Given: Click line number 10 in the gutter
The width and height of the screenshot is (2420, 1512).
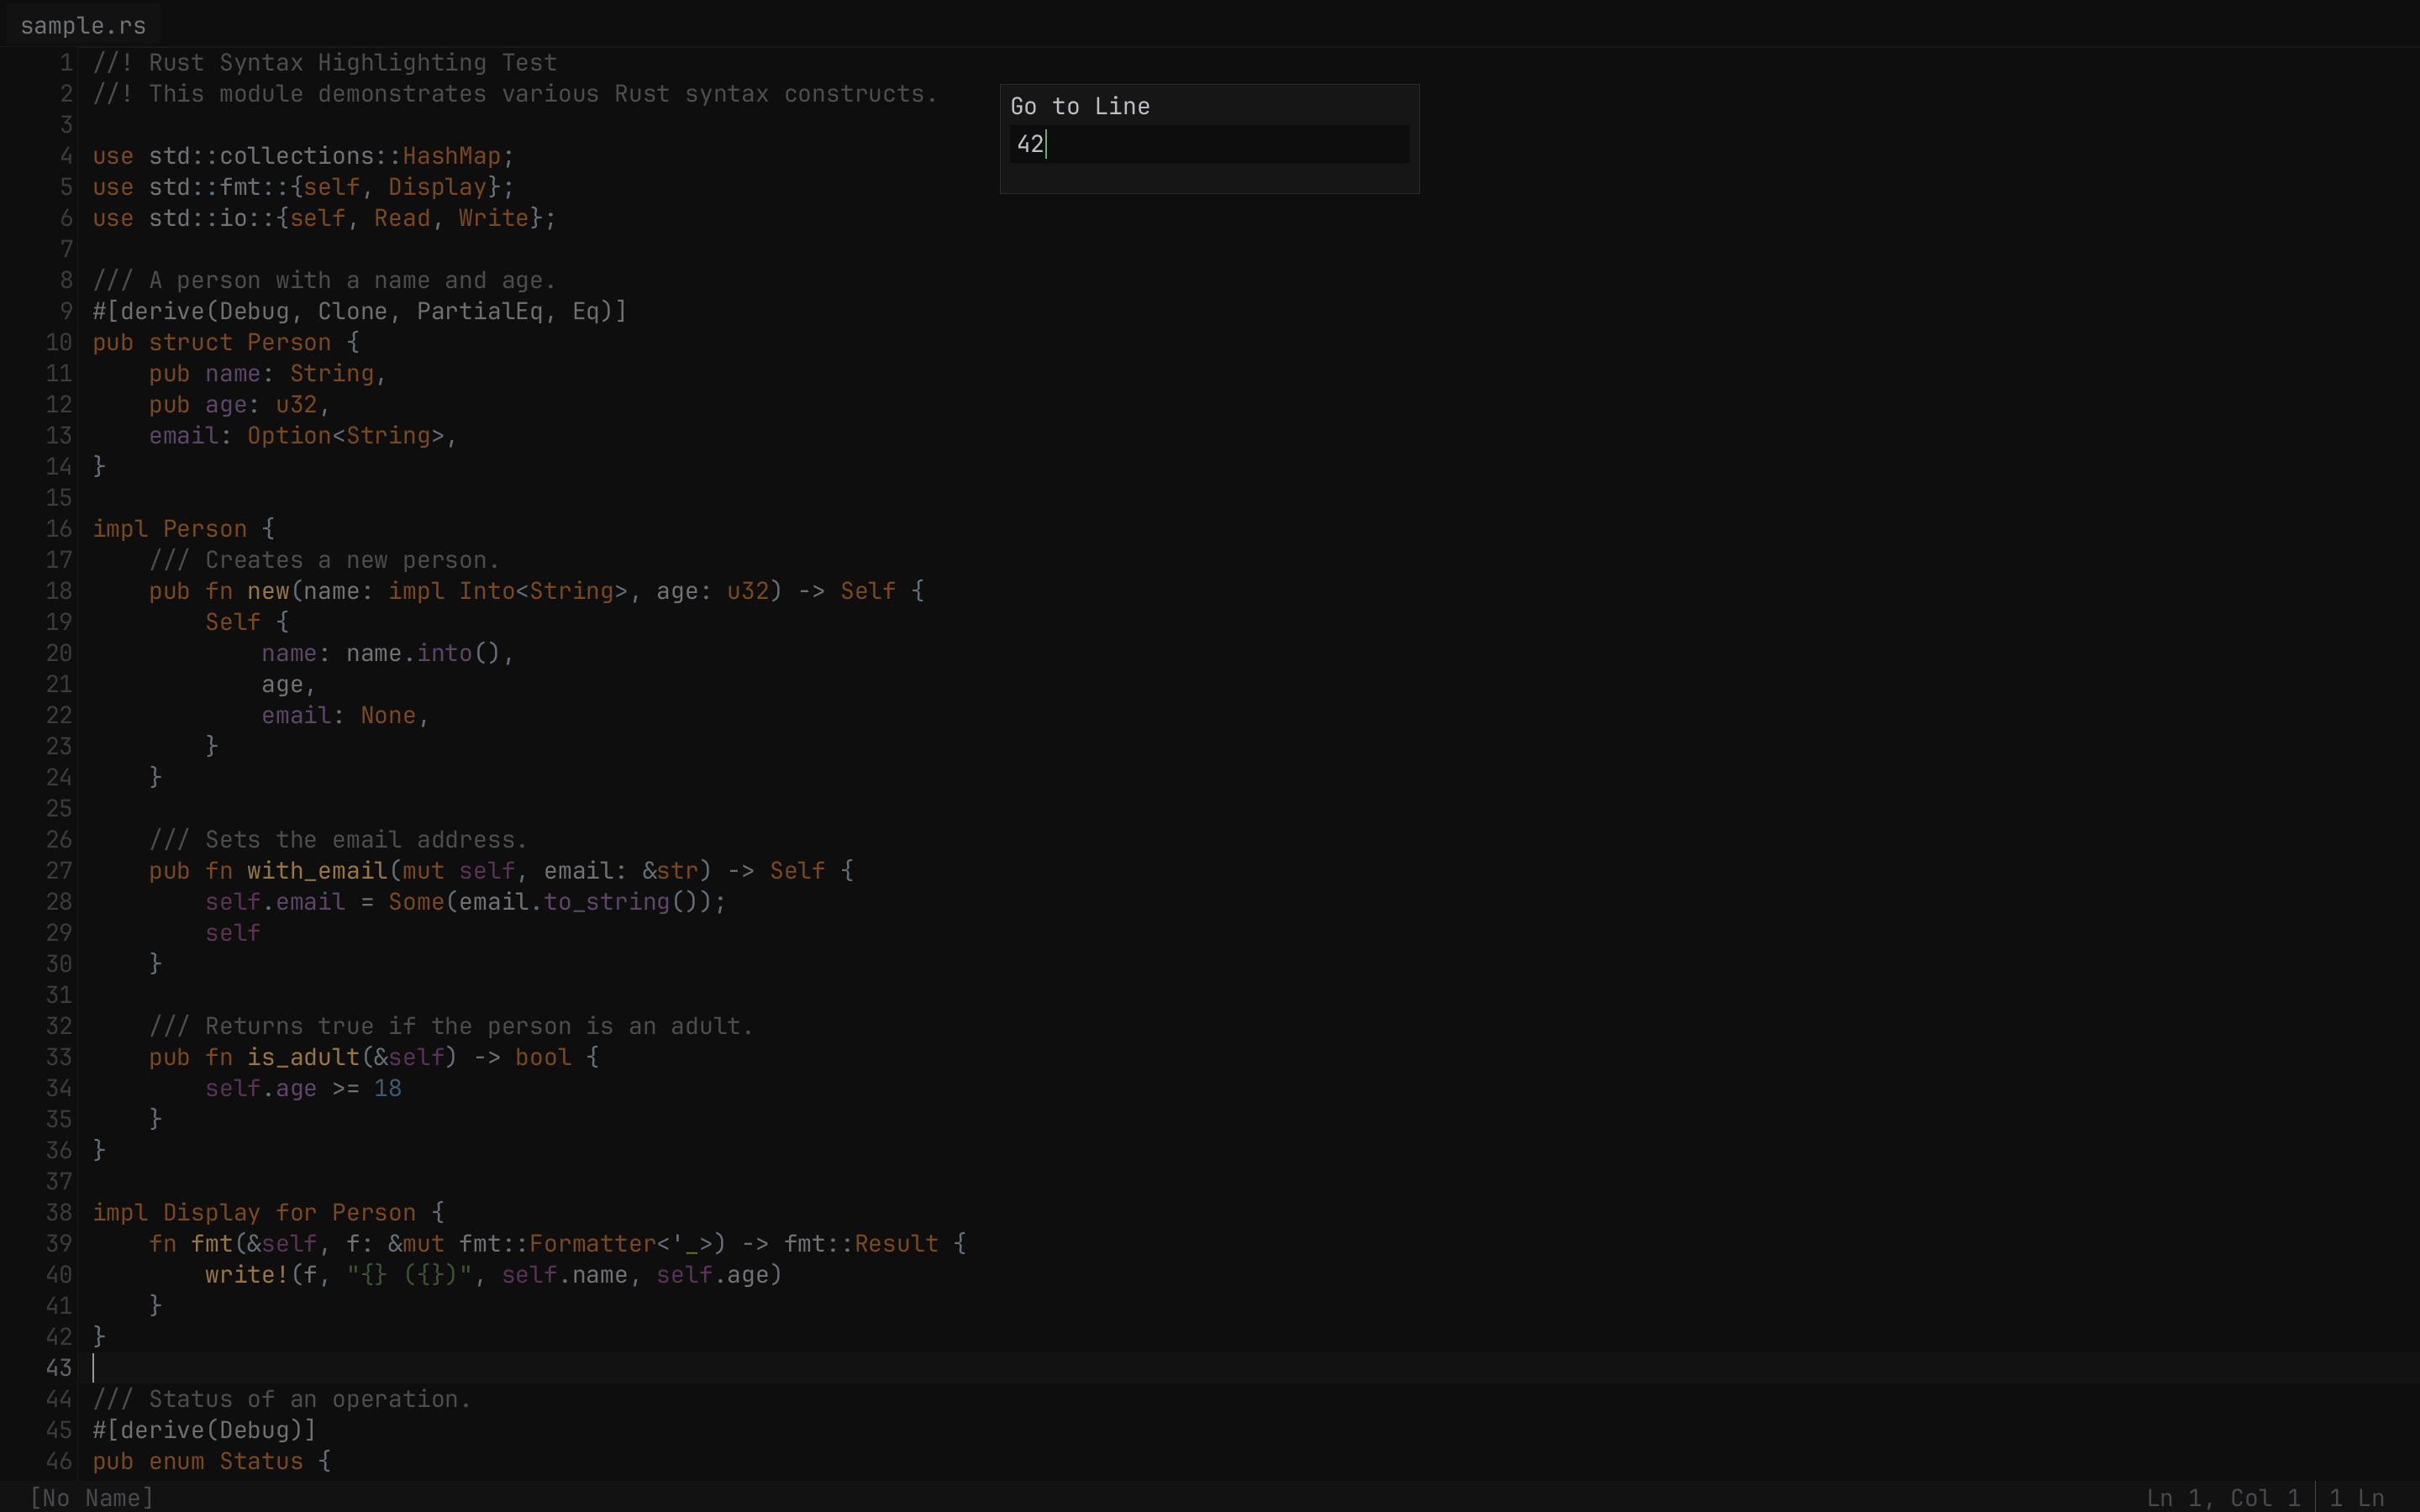Looking at the screenshot, I should 58,342.
